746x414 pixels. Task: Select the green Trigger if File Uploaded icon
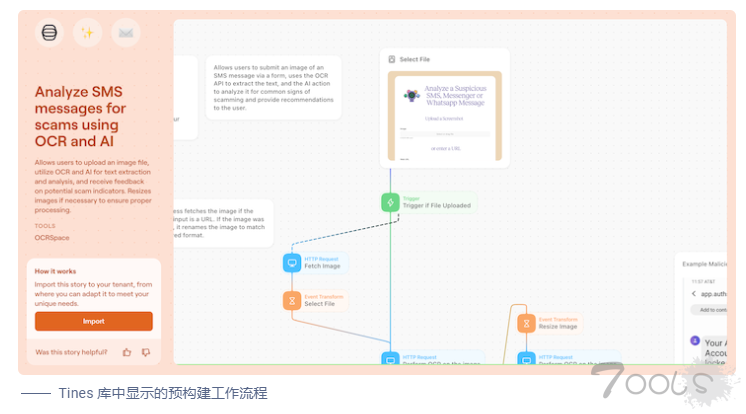(391, 202)
